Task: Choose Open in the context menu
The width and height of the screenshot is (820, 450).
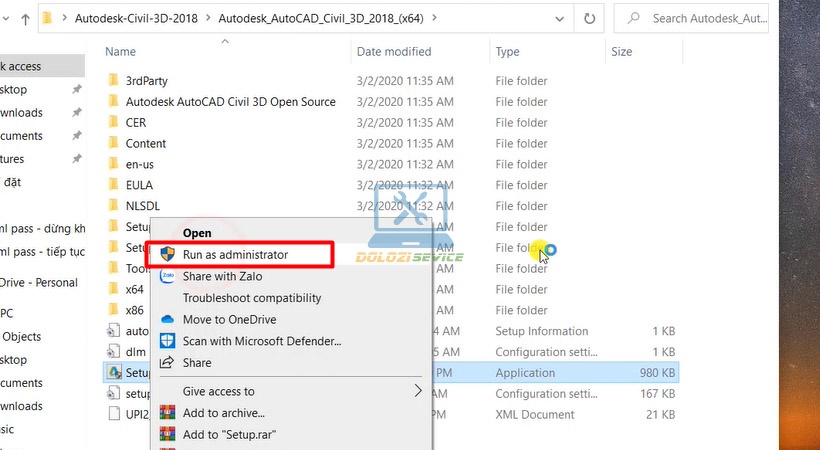Action: pyautogui.click(x=197, y=233)
